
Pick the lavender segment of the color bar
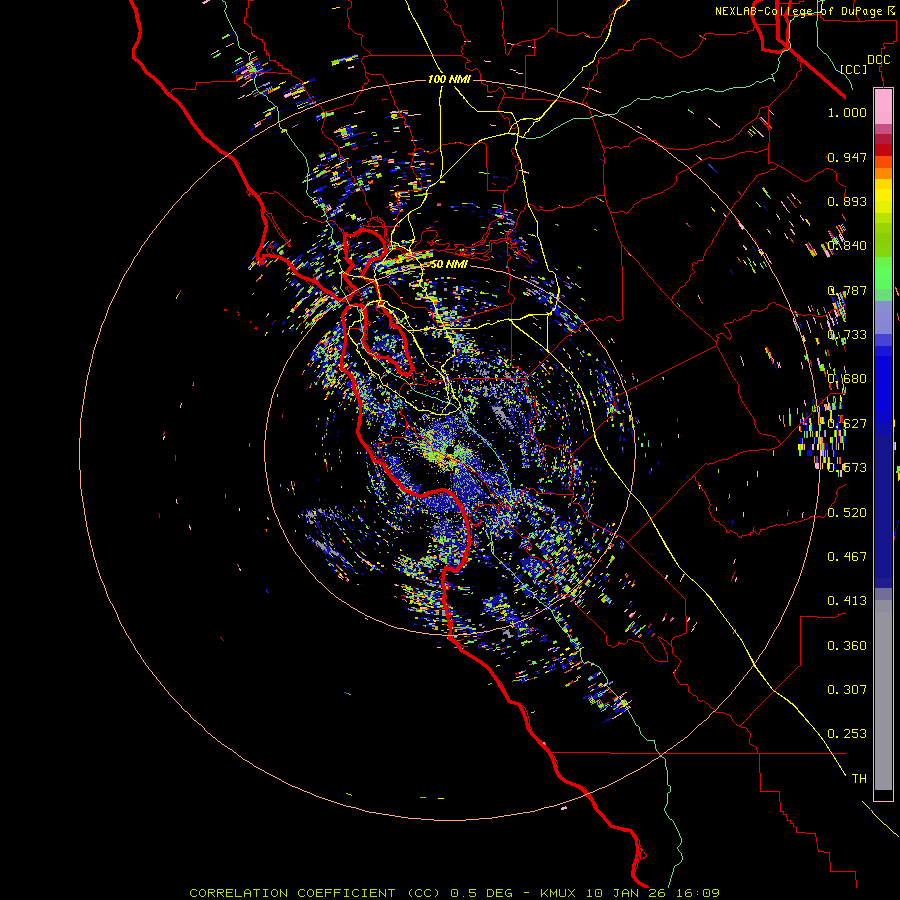coord(883,317)
